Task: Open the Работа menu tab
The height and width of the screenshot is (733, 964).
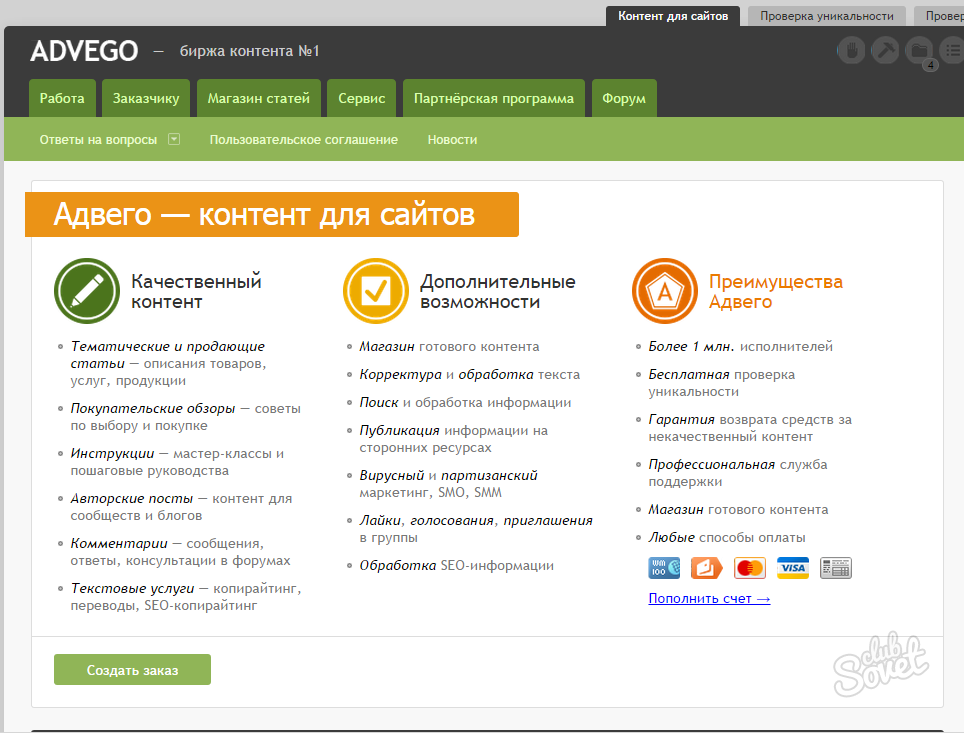Action: (x=62, y=98)
